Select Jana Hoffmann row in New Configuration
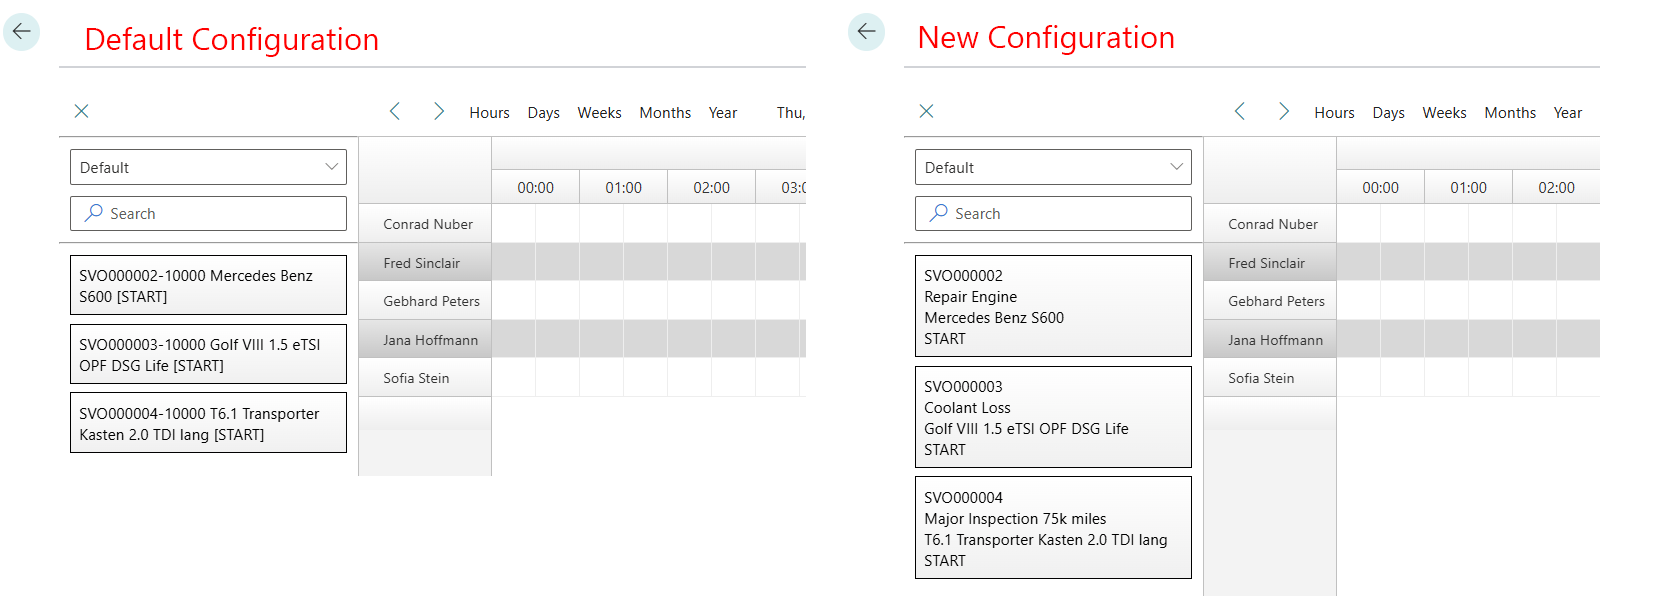This screenshot has height=596, width=1672. click(1270, 340)
